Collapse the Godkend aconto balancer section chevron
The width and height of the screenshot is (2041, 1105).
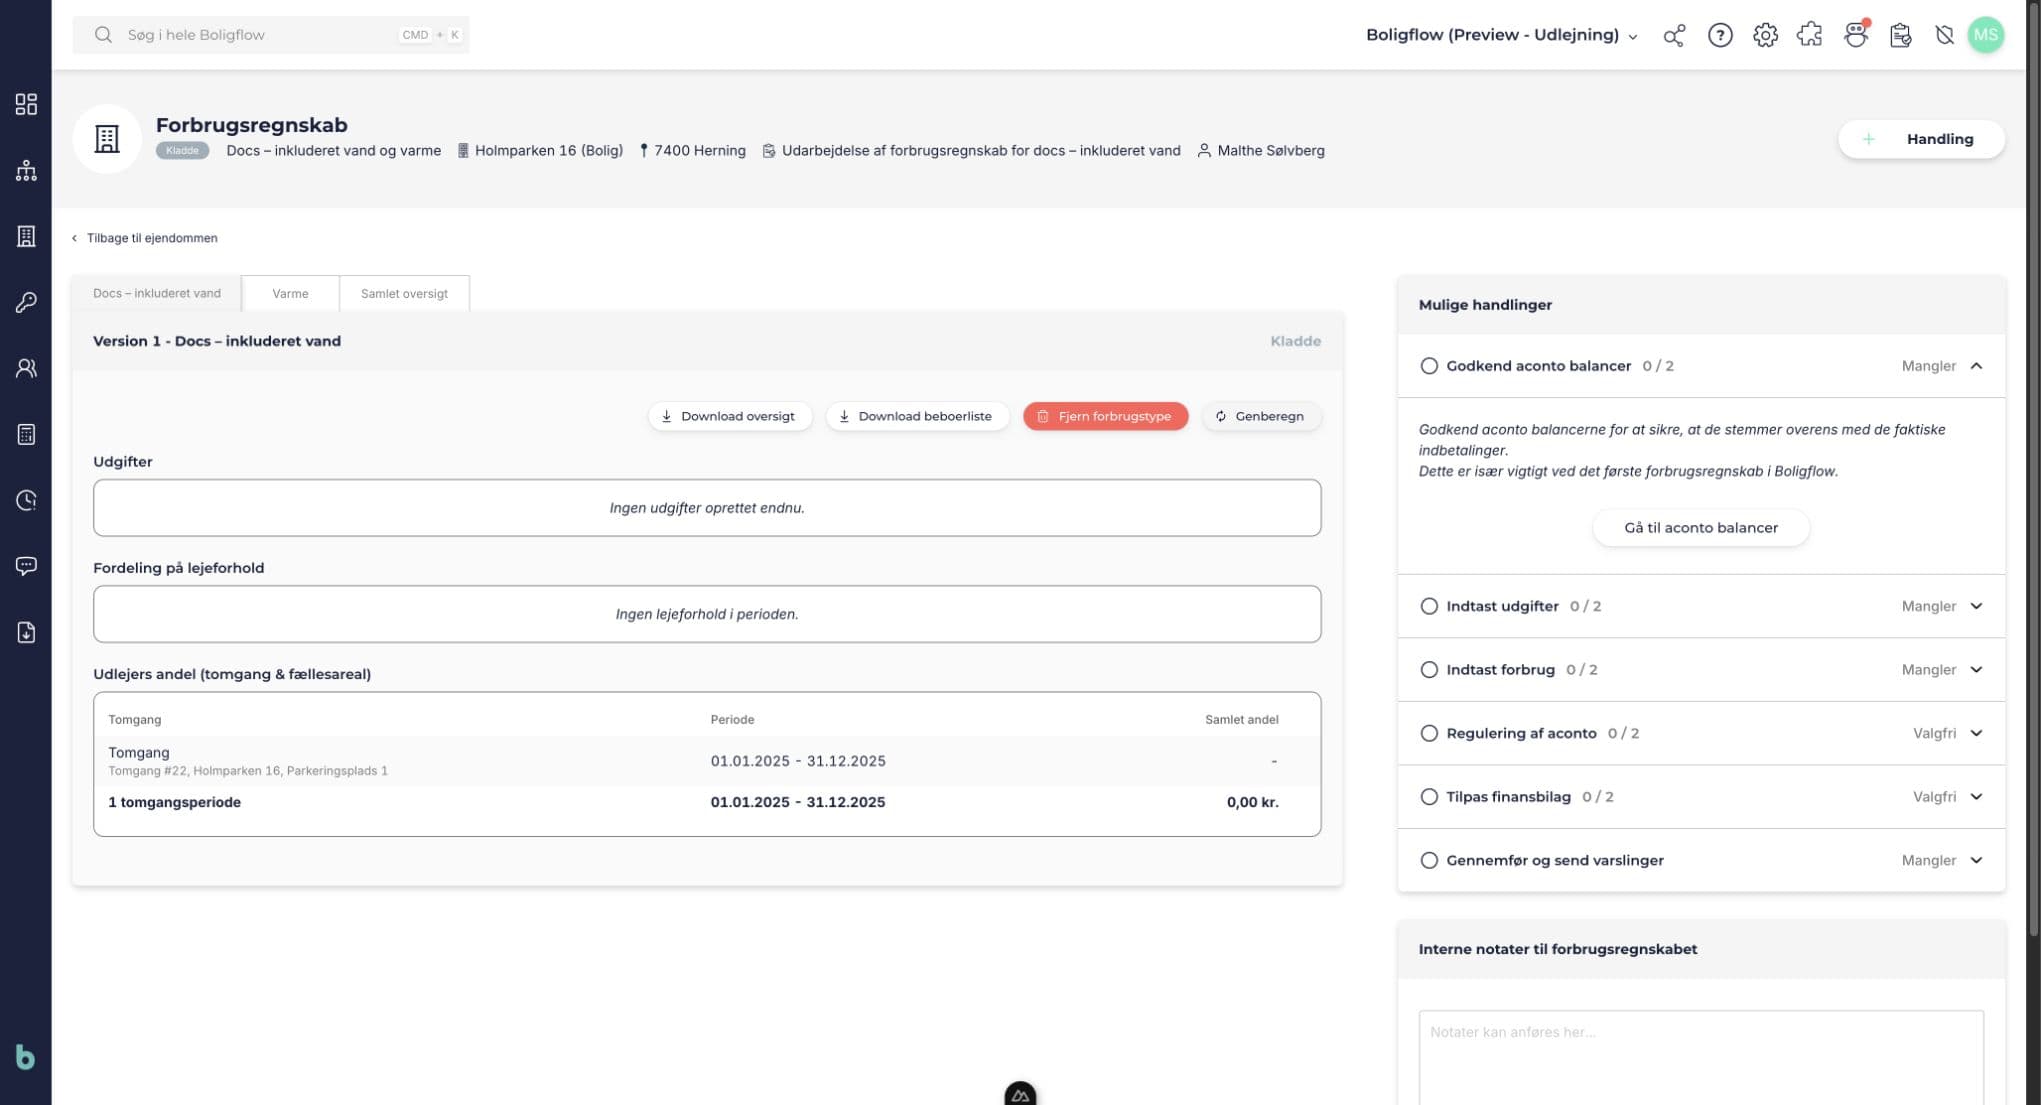tap(1976, 366)
